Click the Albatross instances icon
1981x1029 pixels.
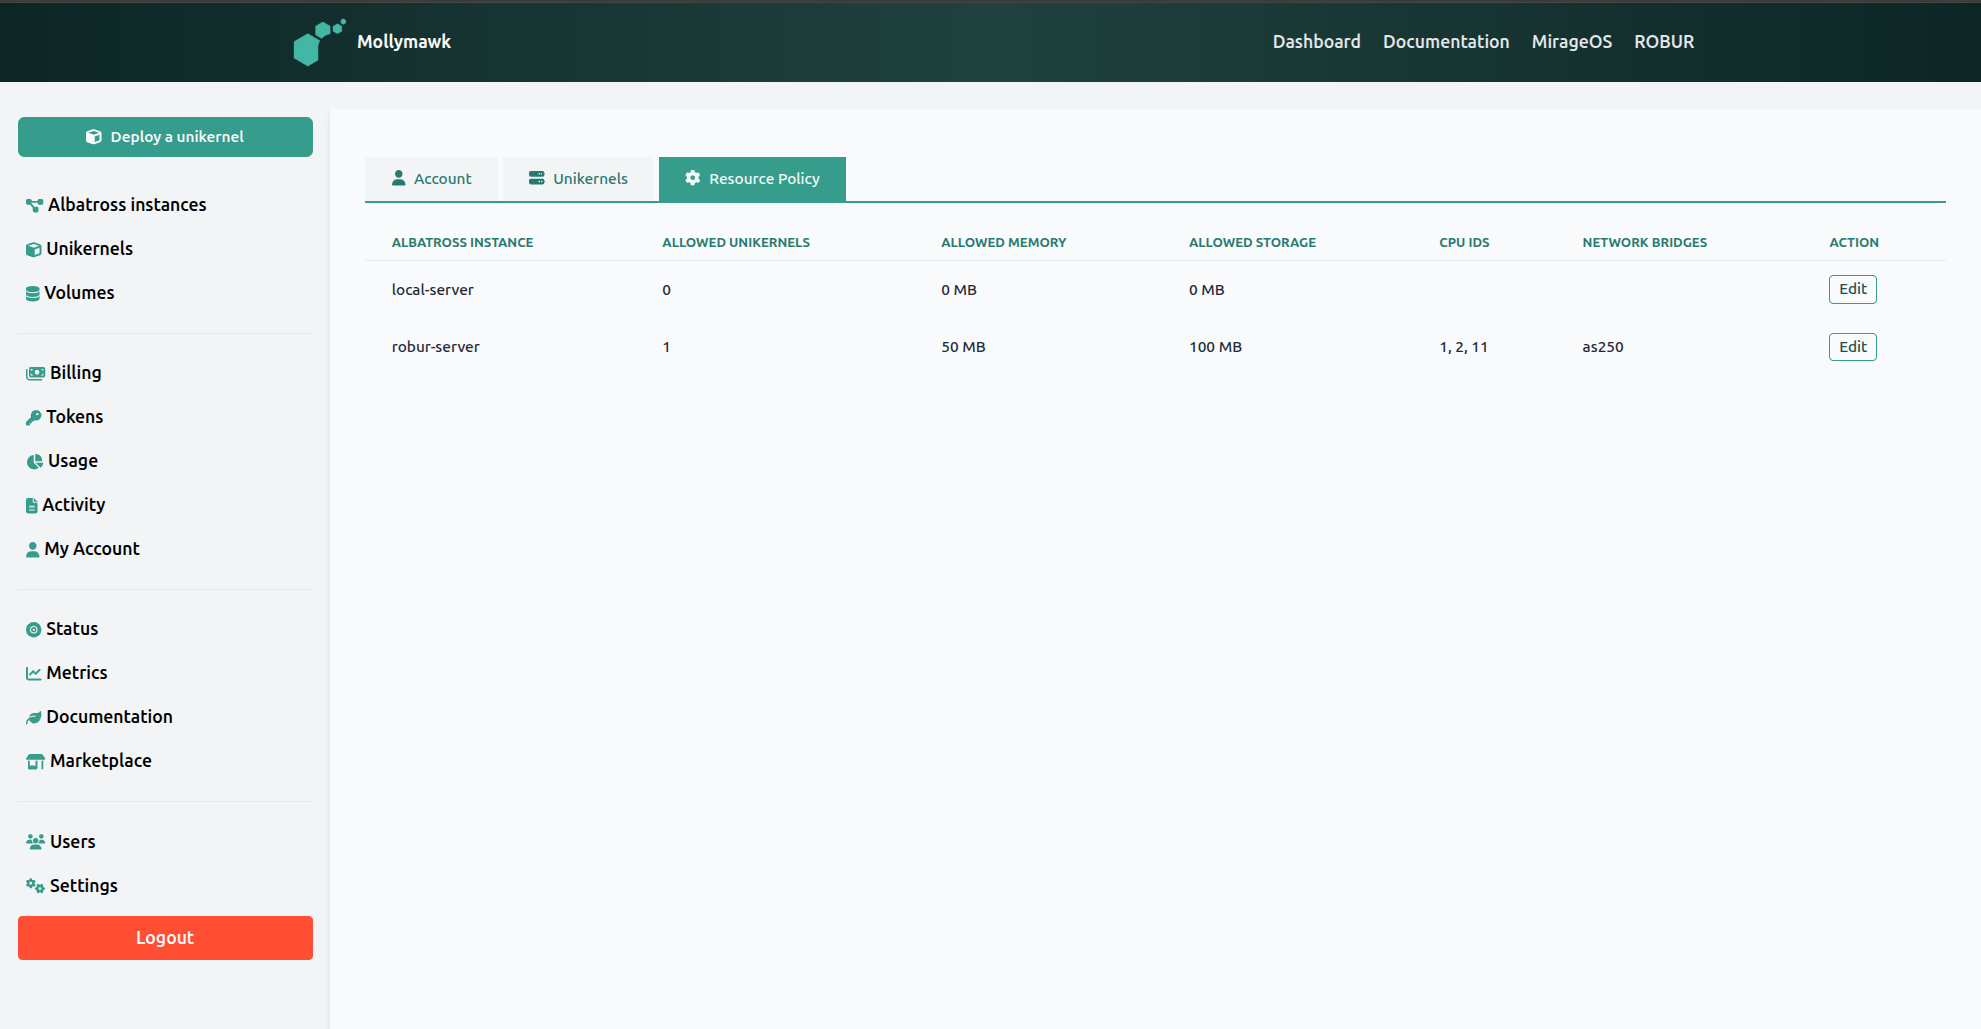33,204
